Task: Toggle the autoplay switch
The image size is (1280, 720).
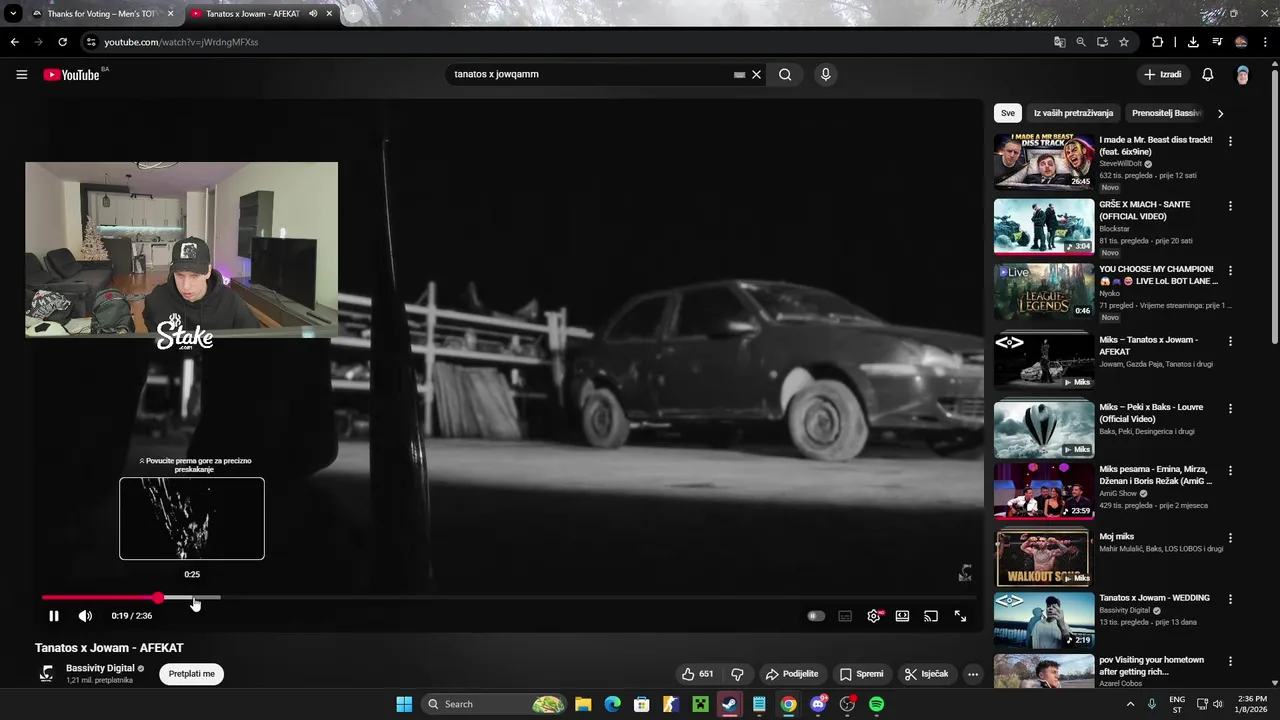Action: click(x=816, y=616)
